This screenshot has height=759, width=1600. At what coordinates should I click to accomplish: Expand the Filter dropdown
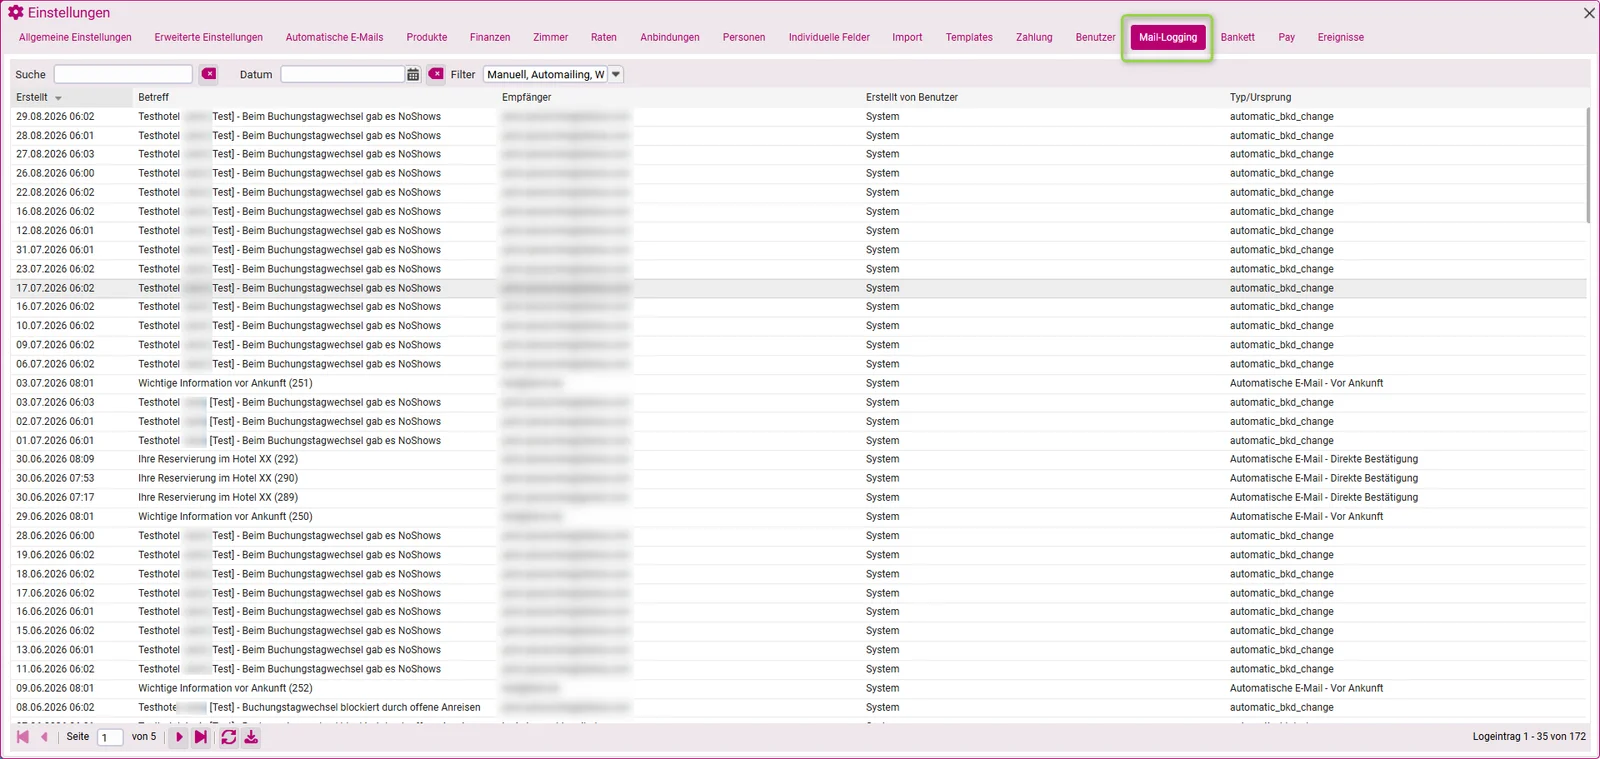(616, 74)
